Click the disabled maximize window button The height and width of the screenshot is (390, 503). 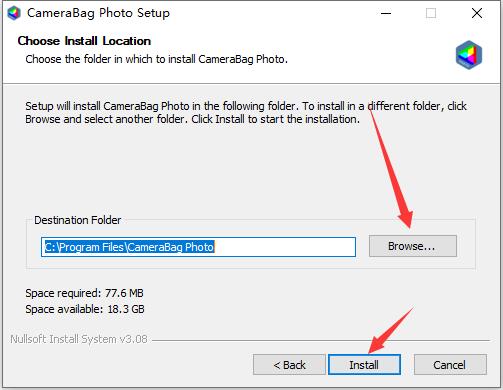431,13
